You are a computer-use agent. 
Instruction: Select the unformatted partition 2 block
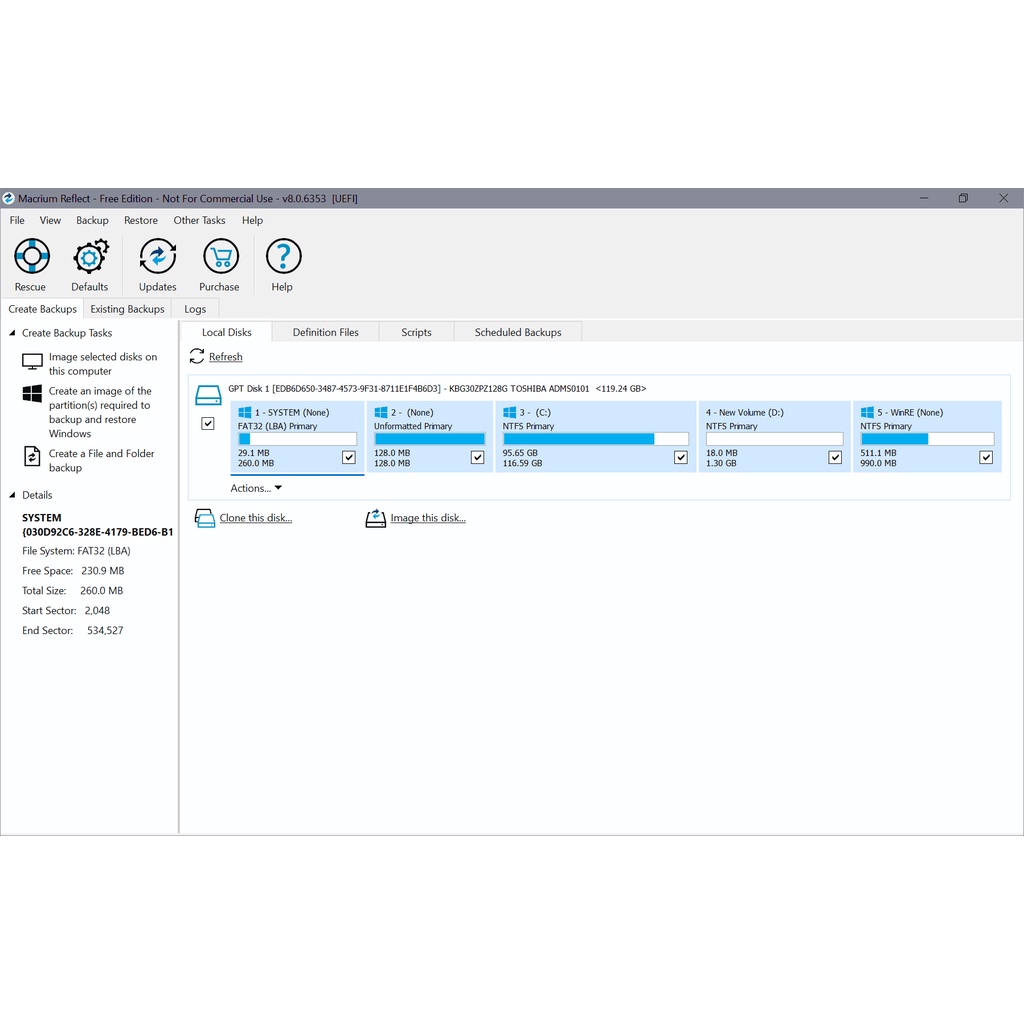click(x=428, y=437)
